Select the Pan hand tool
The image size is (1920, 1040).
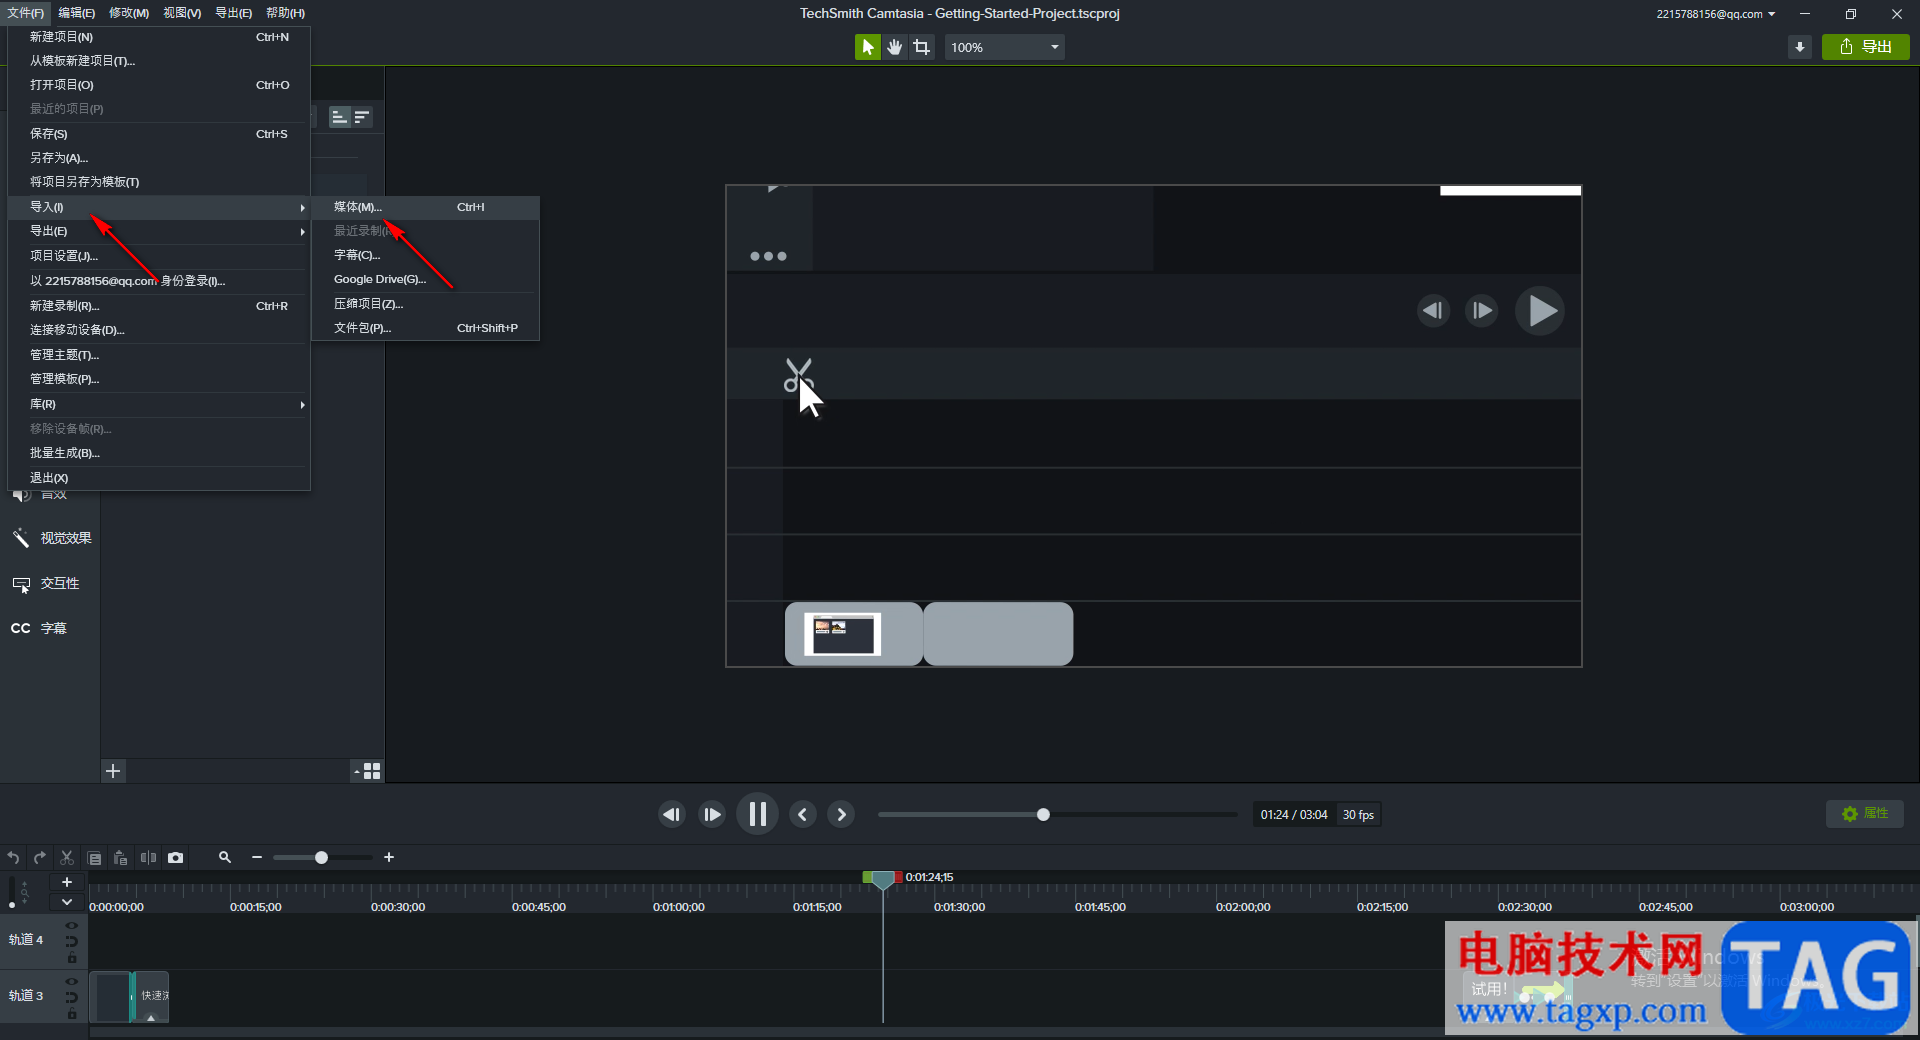pyautogui.click(x=894, y=47)
